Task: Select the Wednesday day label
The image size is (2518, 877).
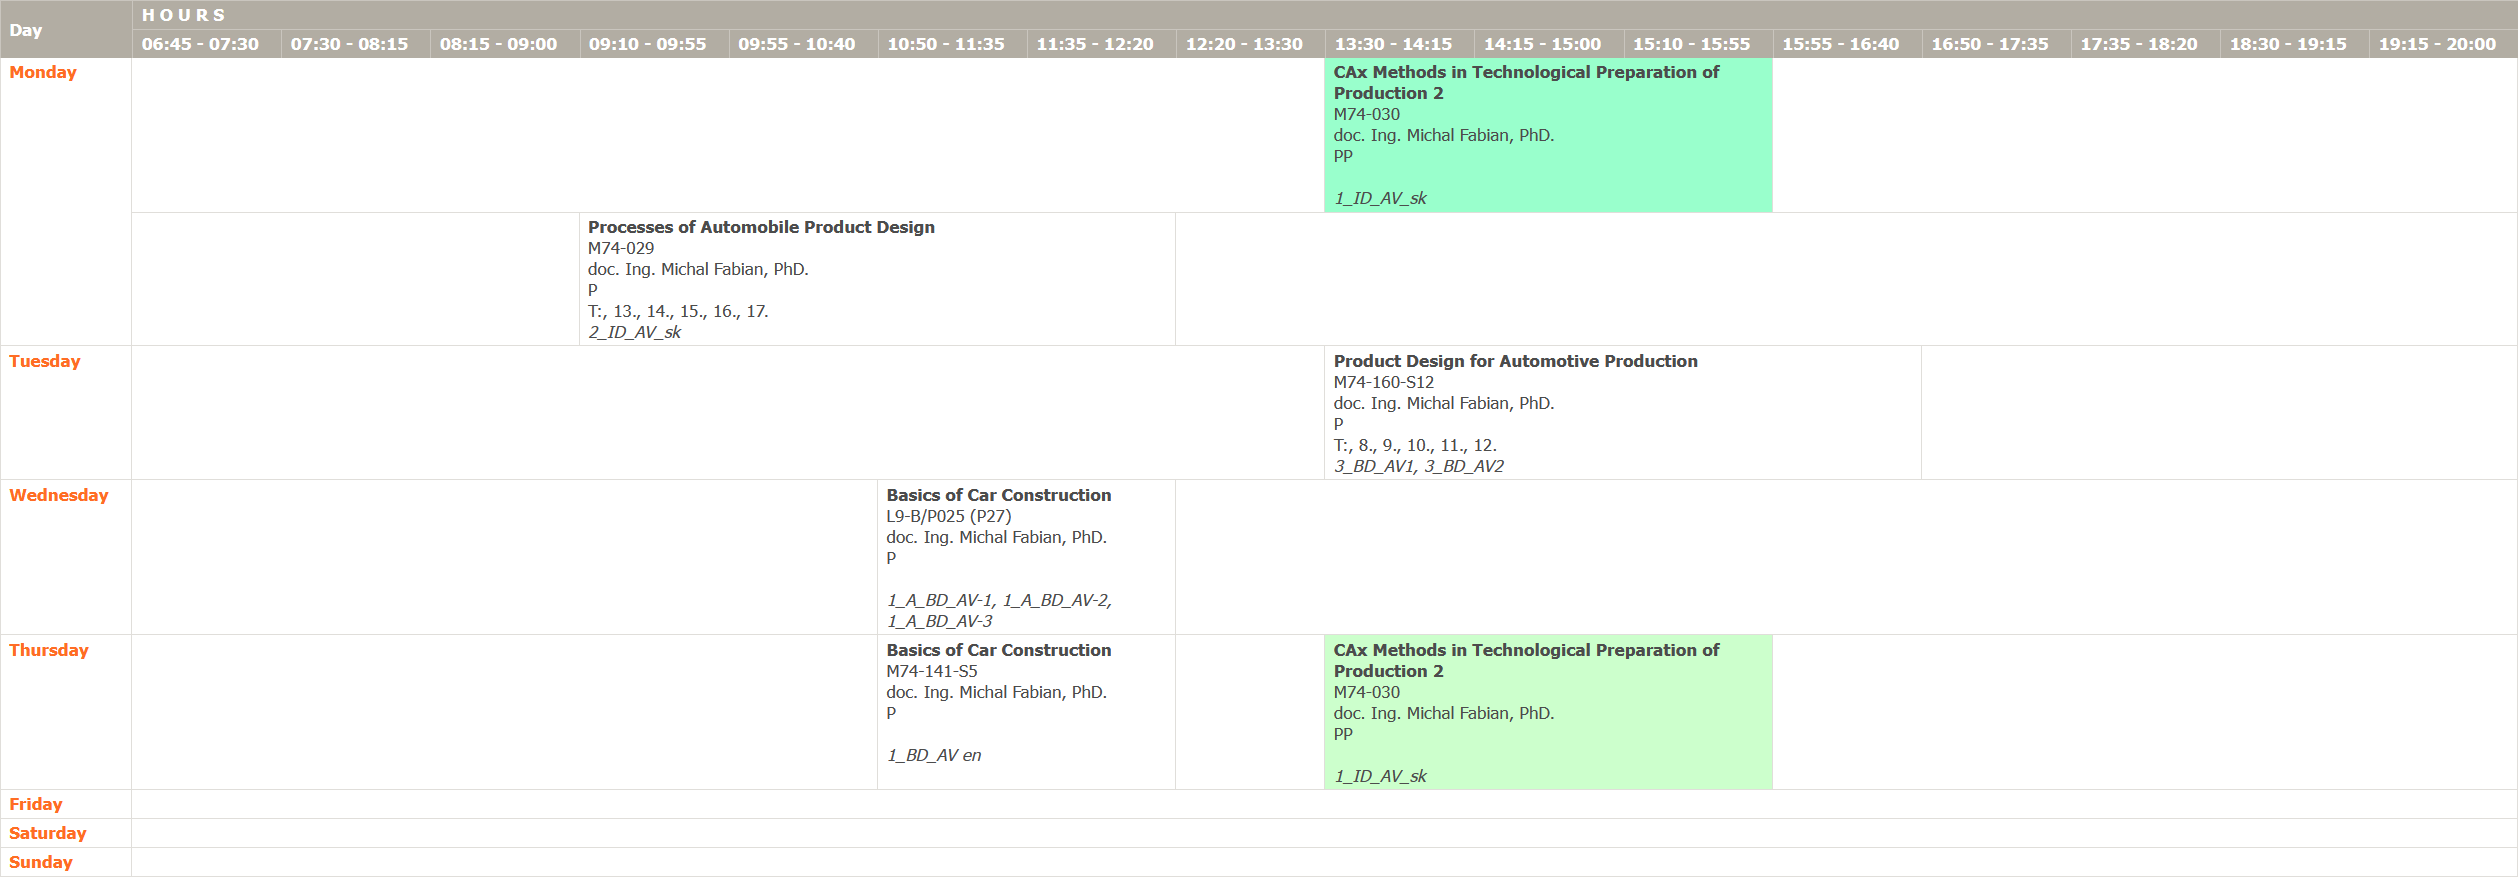Action: click(x=59, y=495)
